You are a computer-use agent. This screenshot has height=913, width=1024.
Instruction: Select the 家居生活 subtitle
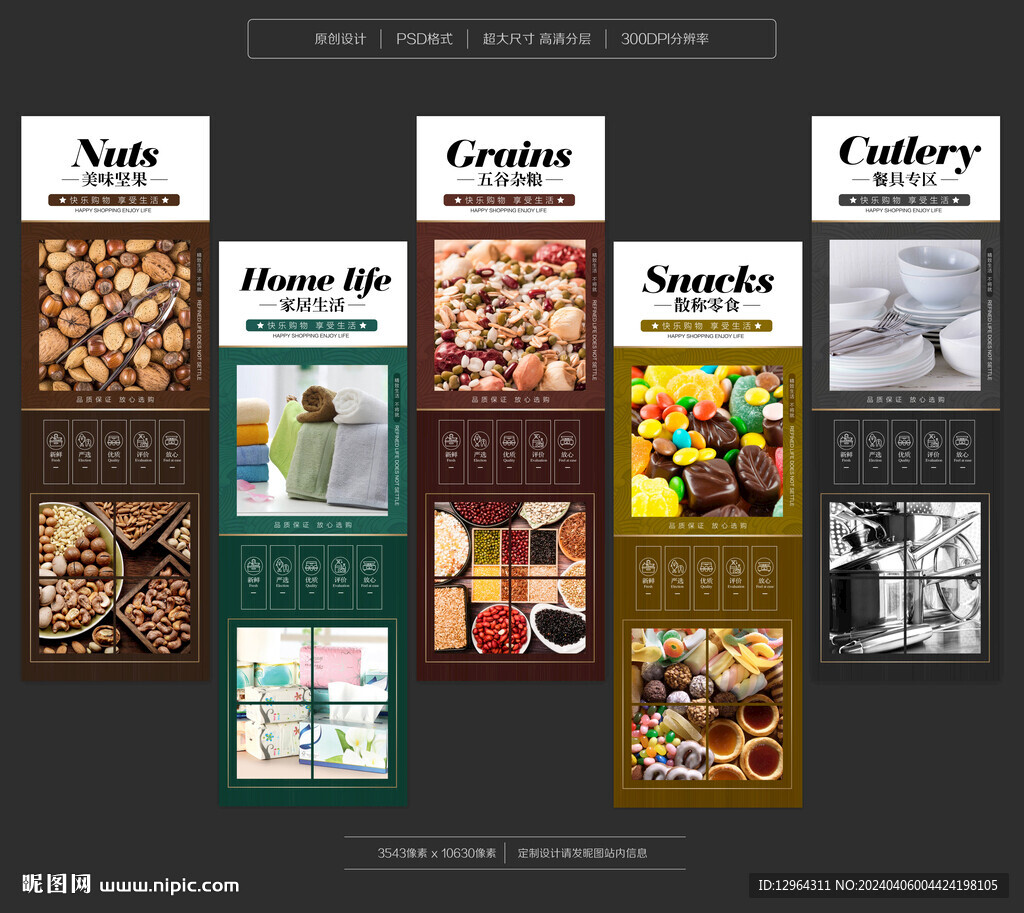coord(312,305)
